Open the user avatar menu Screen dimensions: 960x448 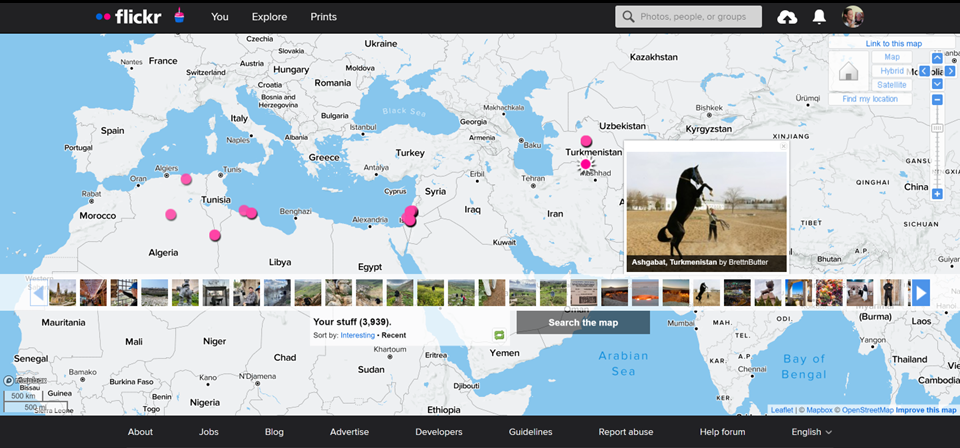click(853, 17)
